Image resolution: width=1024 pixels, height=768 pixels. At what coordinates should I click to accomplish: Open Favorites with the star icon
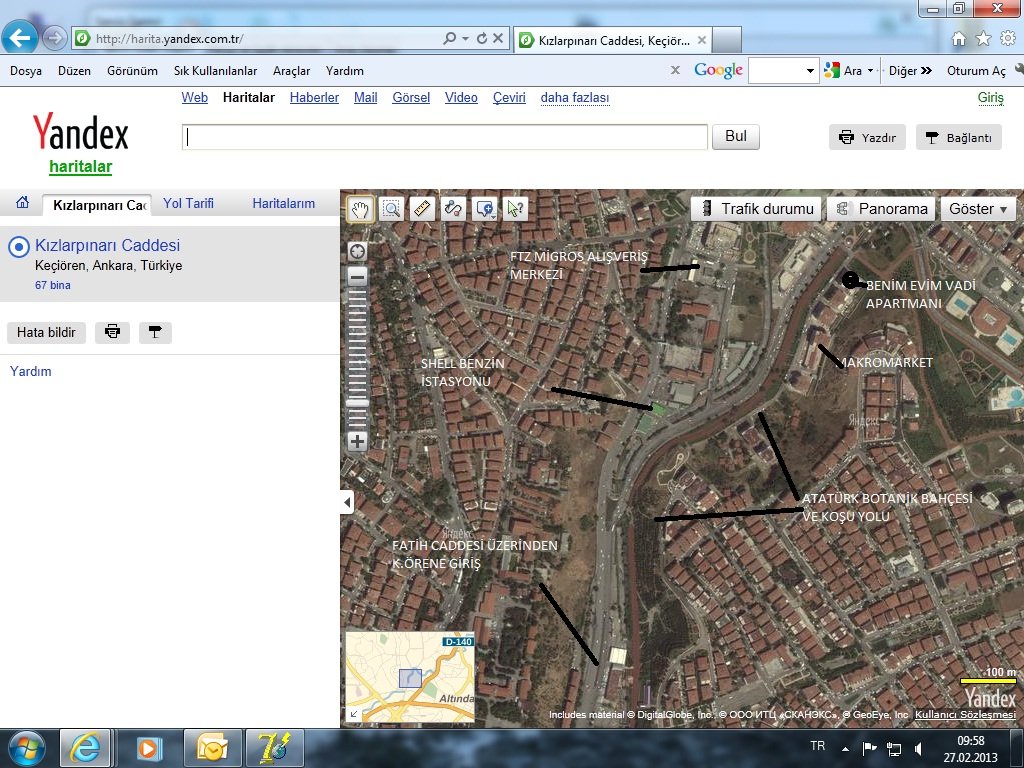984,39
